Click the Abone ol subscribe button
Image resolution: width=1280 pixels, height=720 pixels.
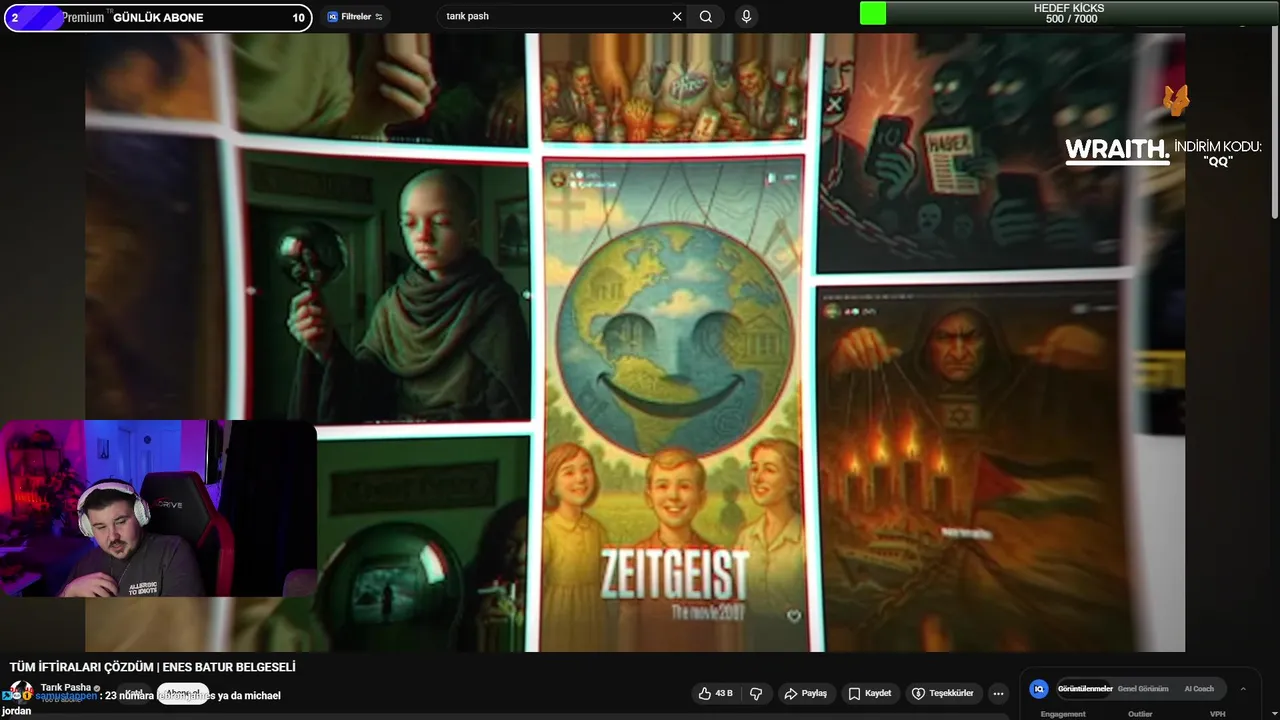point(183,694)
